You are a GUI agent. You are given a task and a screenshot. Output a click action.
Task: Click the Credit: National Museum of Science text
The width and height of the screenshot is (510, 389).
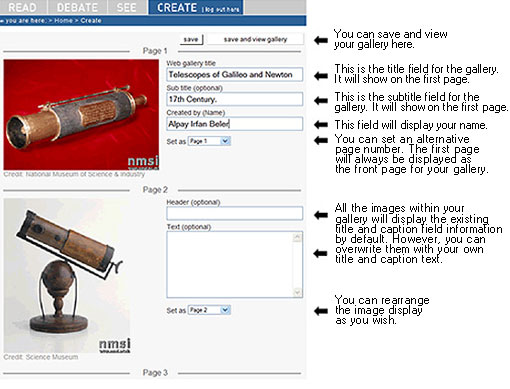pos(74,174)
